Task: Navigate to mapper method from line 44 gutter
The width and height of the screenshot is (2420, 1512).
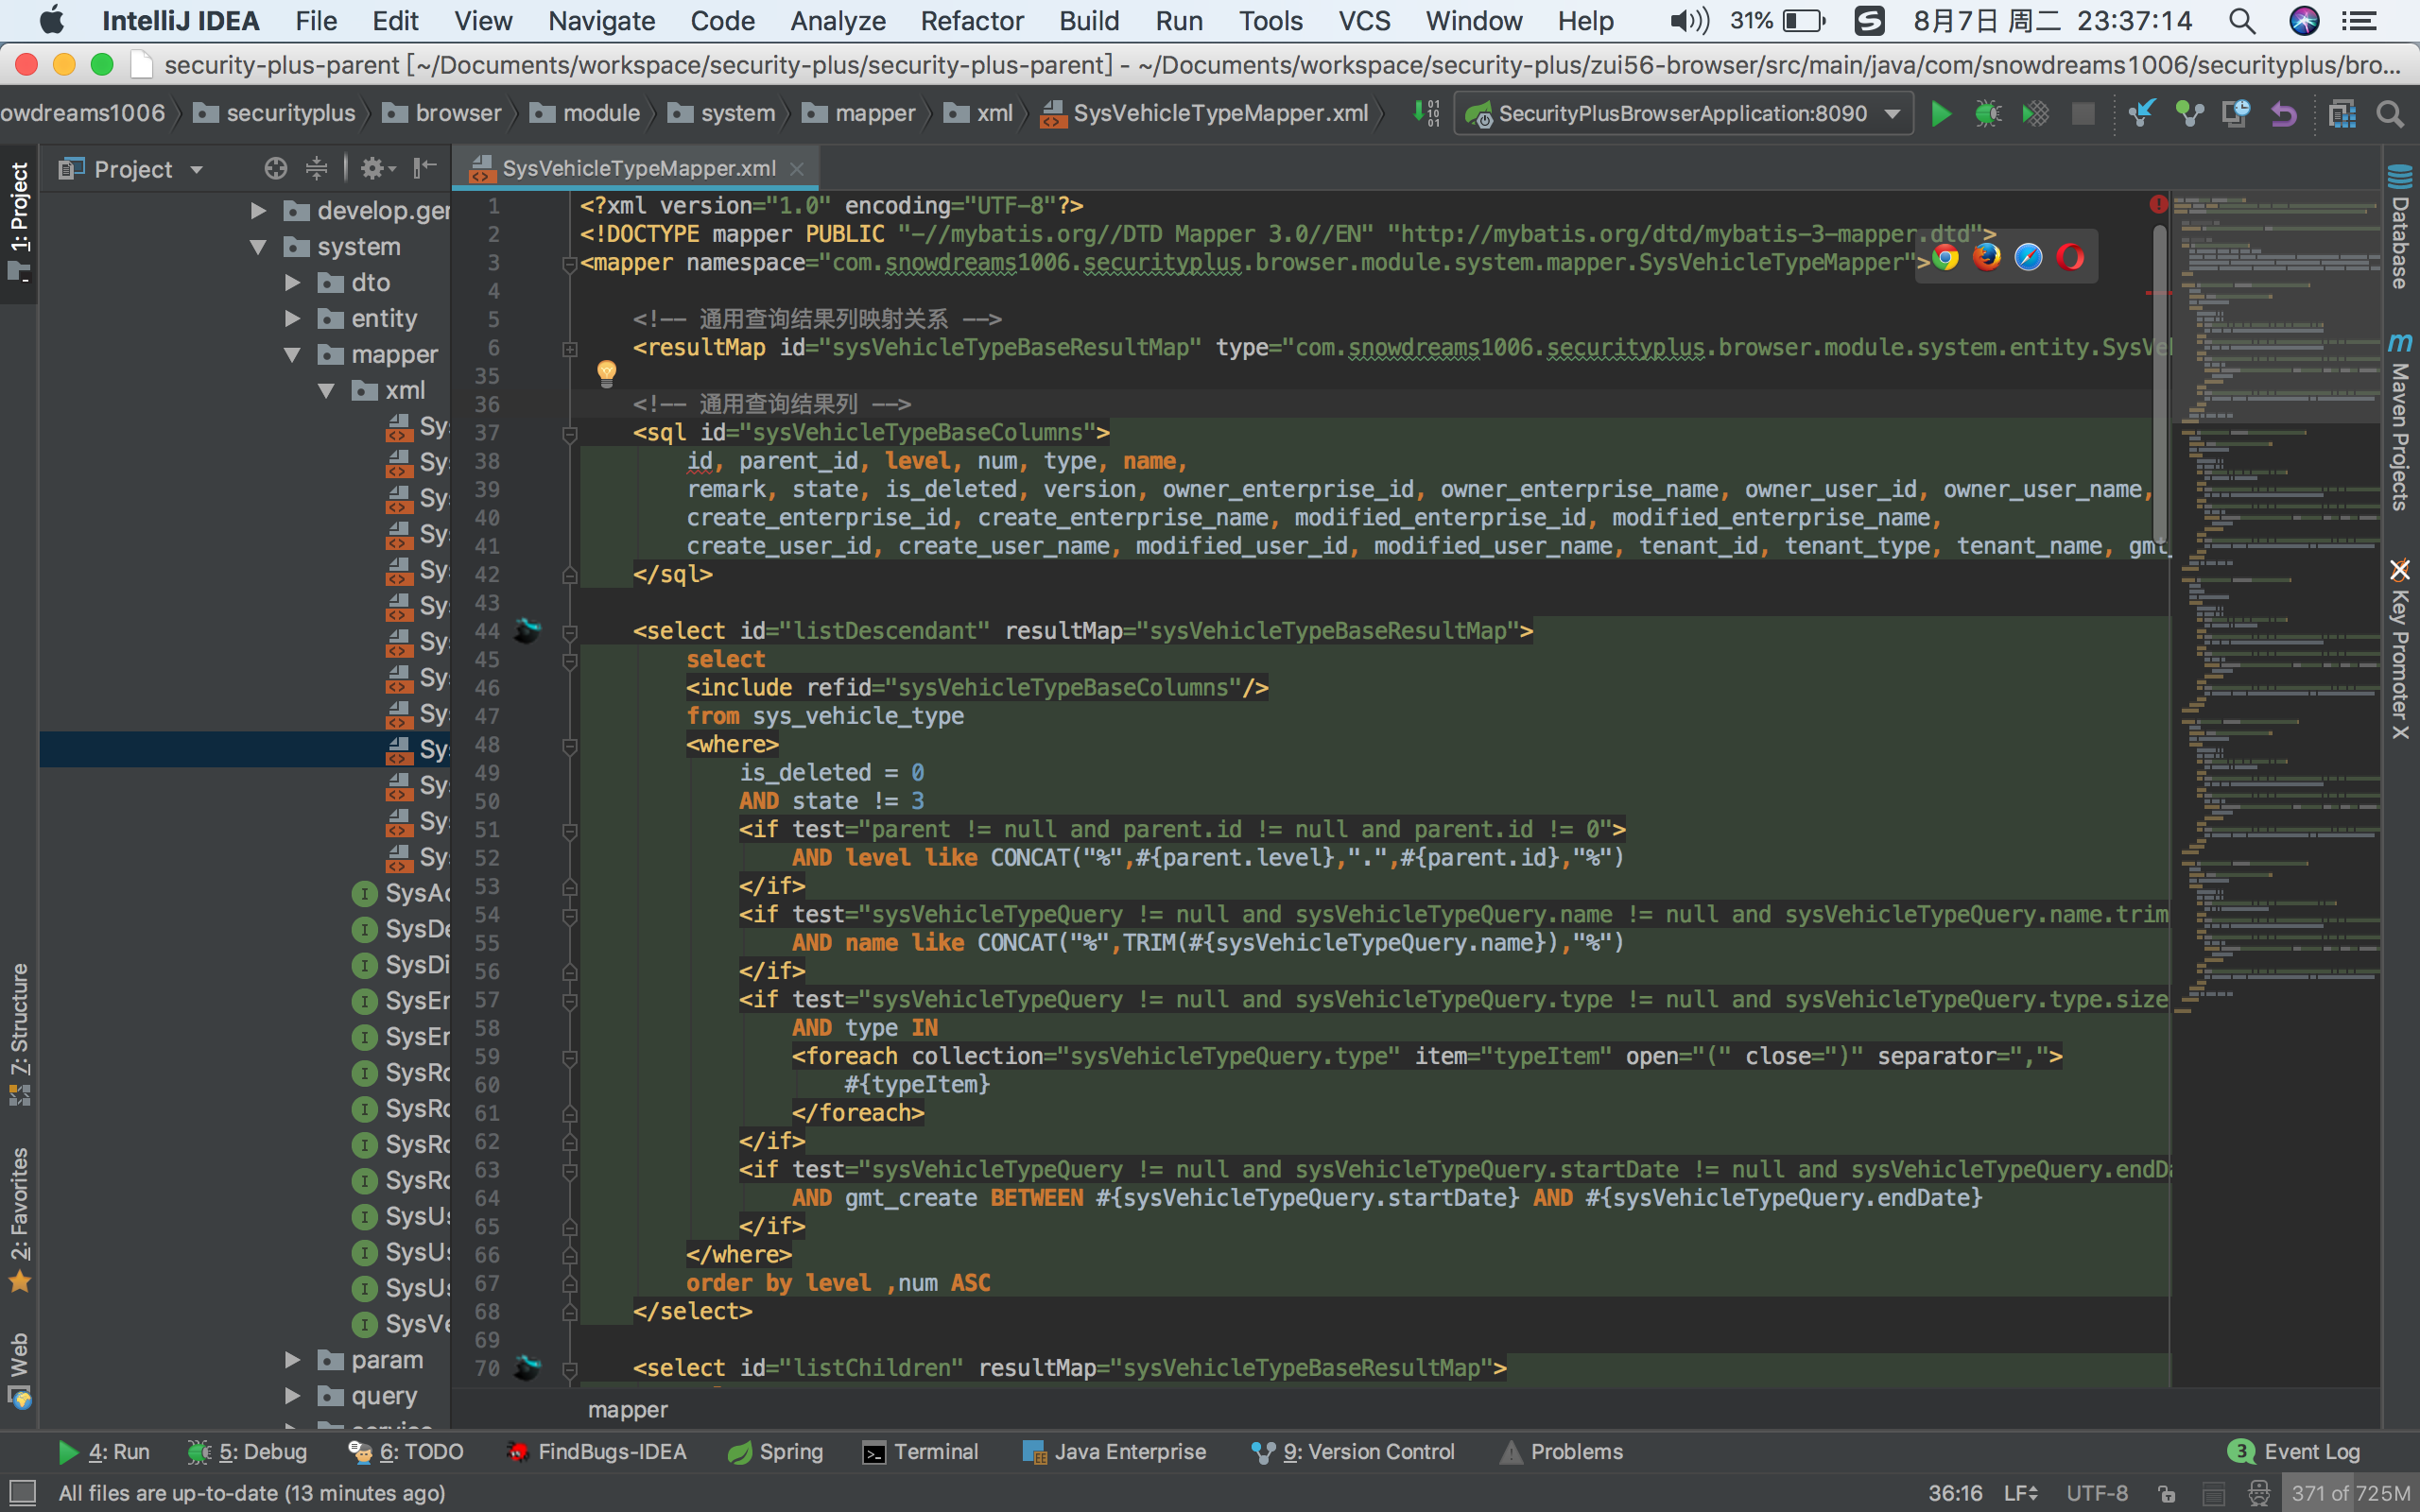Action: pos(527,630)
